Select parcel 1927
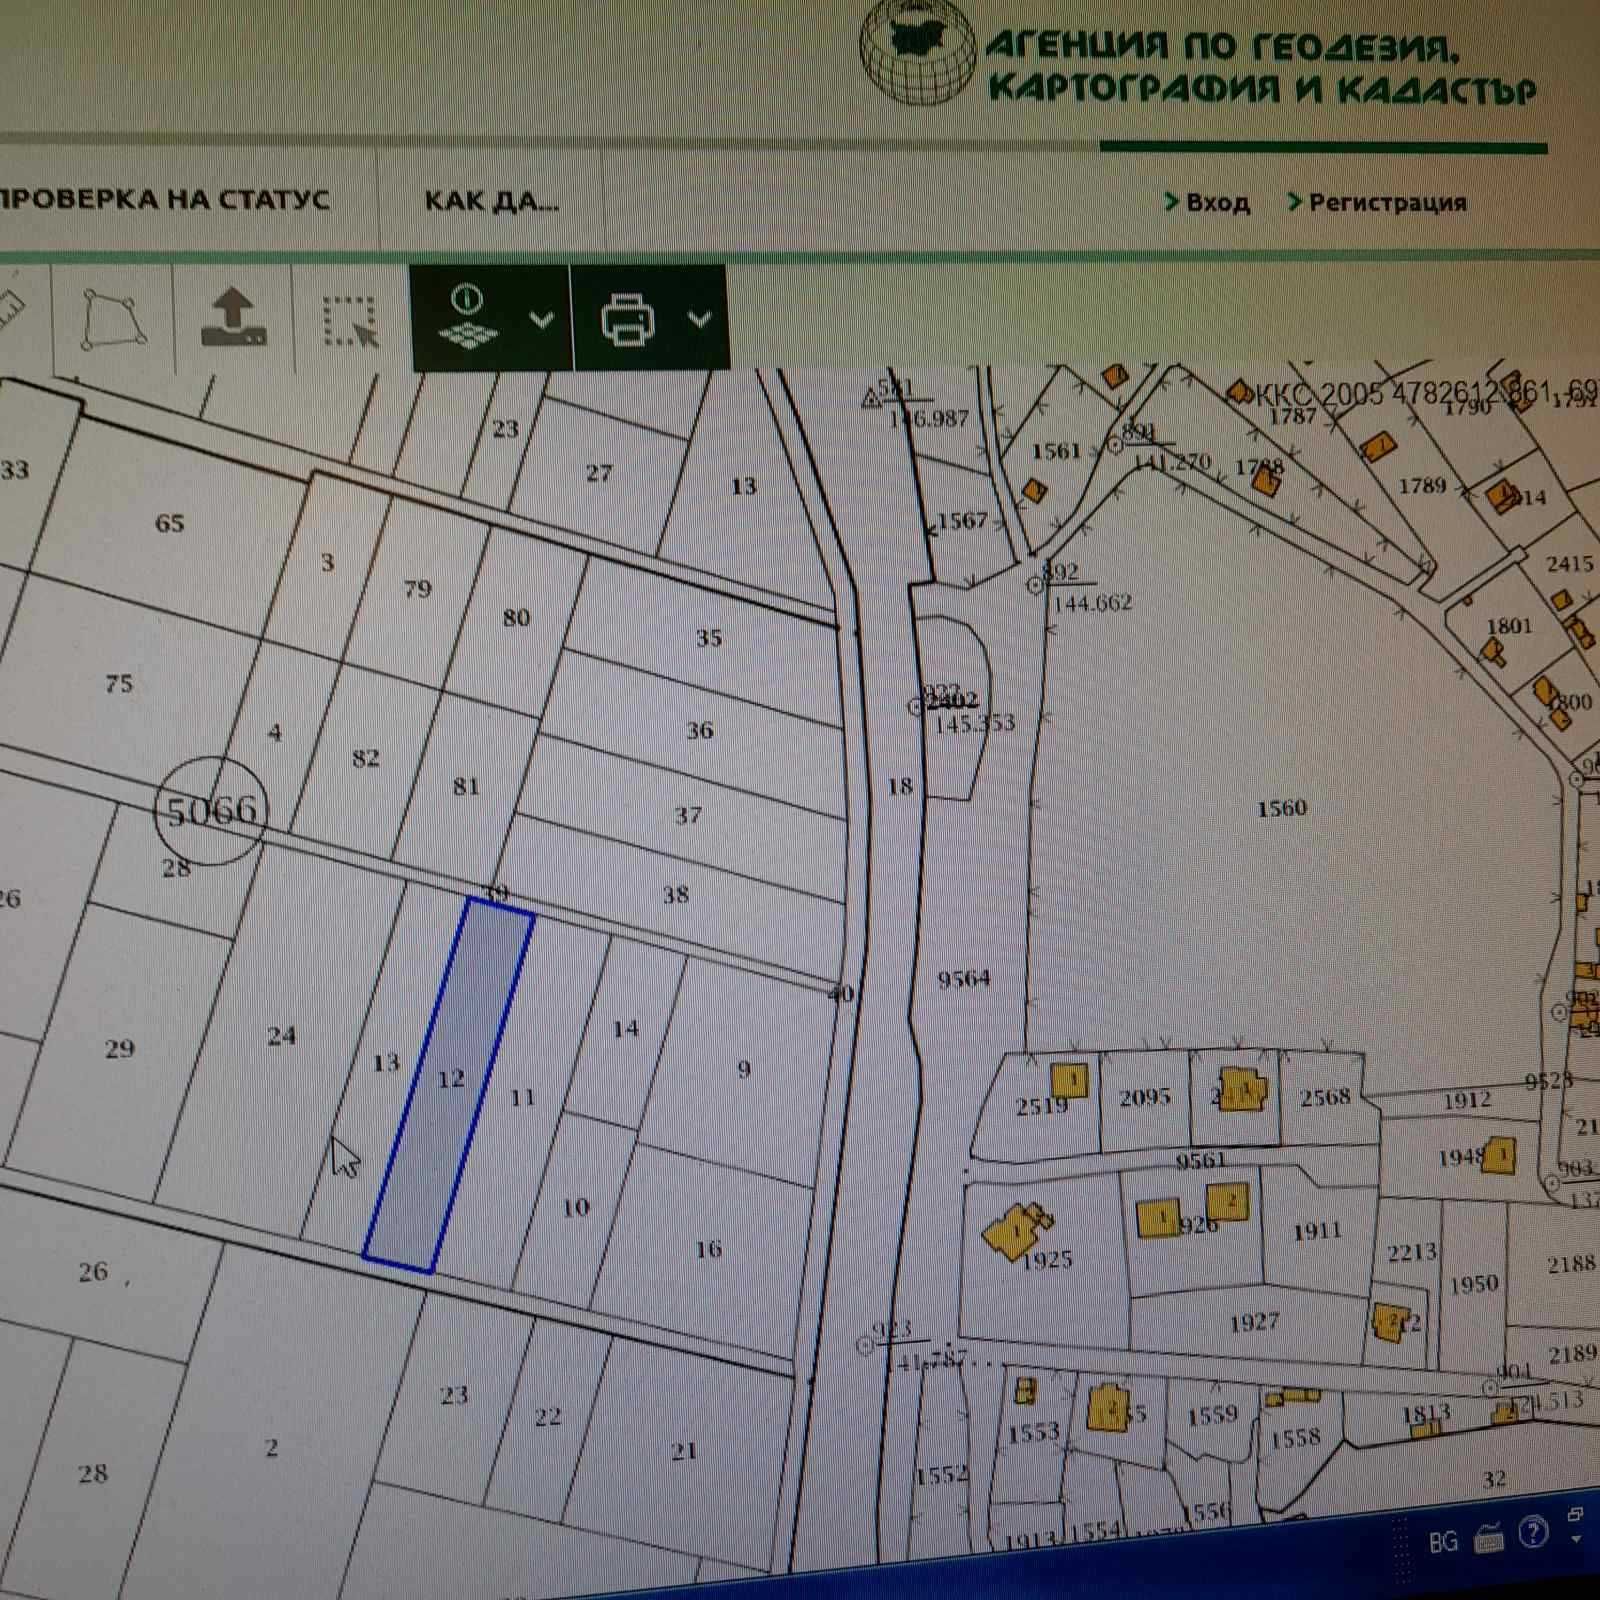 [1254, 1322]
